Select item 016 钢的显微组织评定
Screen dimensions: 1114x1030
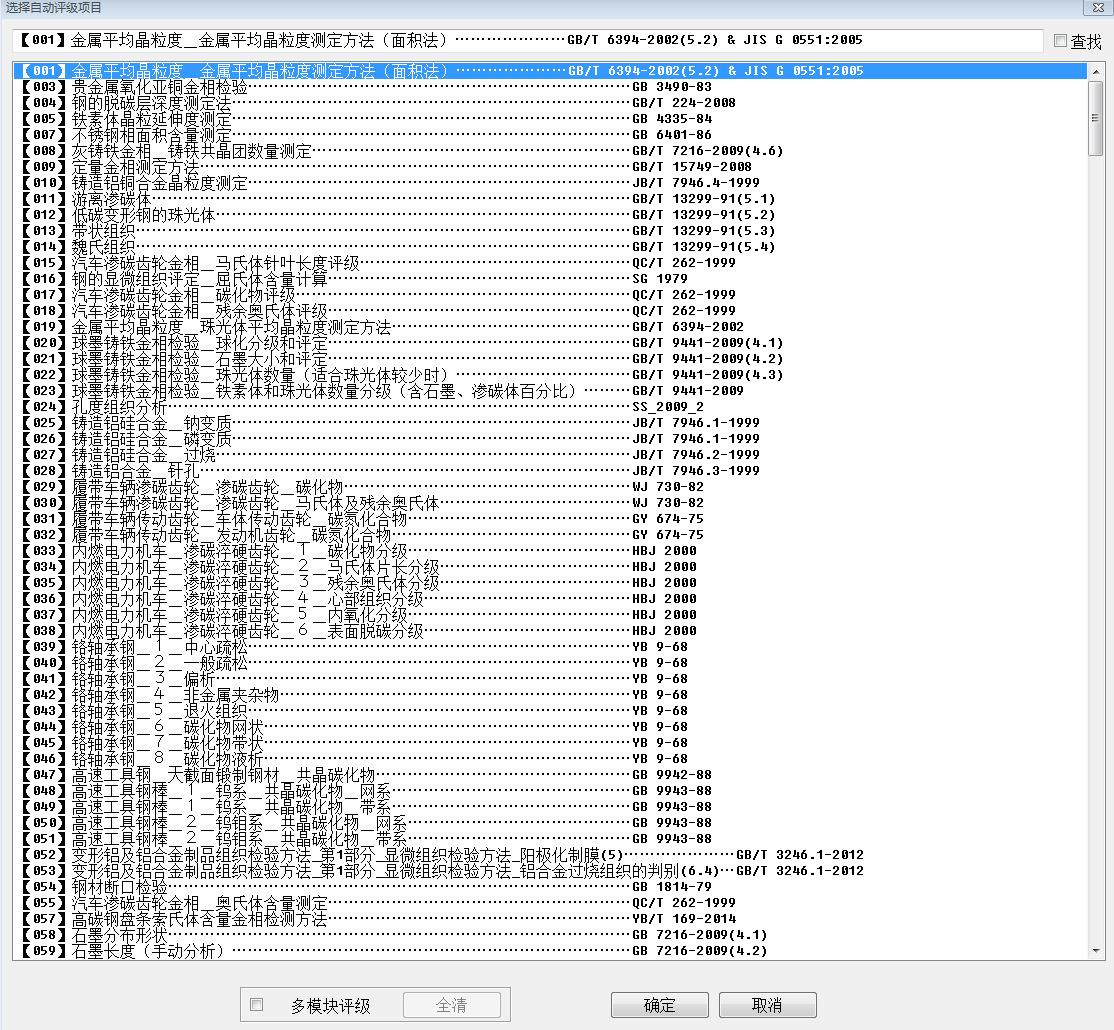tap(198, 279)
